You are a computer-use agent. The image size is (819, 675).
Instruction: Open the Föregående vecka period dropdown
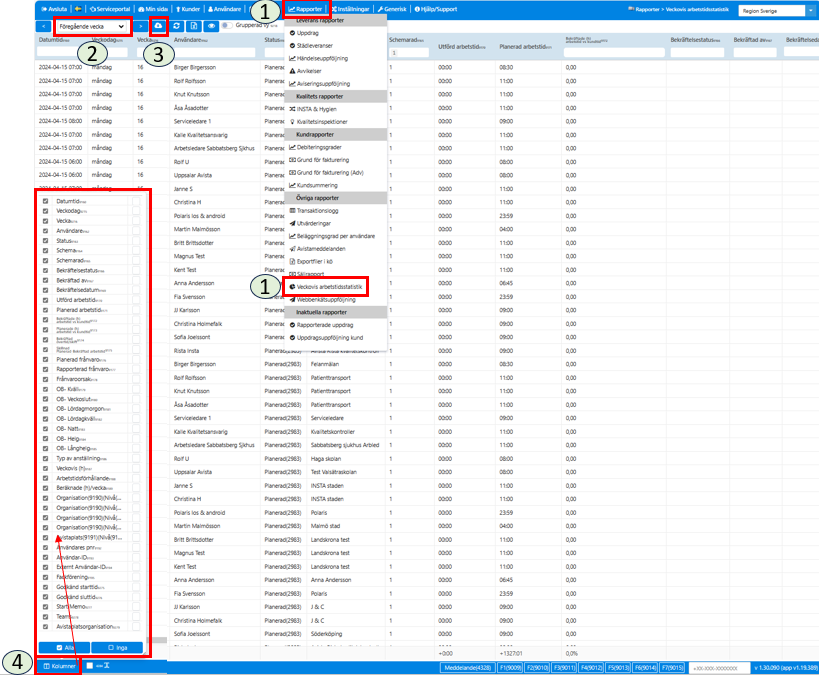point(91,26)
